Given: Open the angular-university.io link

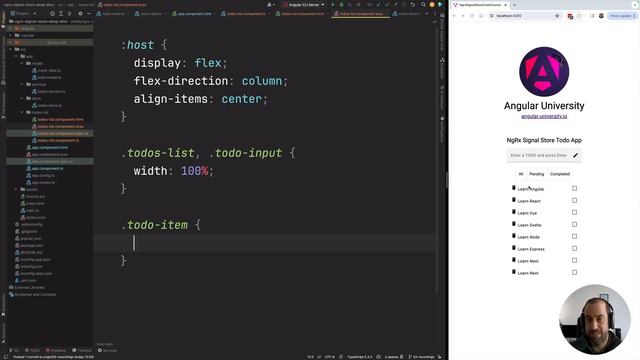Looking at the screenshot, I should tap(544, 116).
